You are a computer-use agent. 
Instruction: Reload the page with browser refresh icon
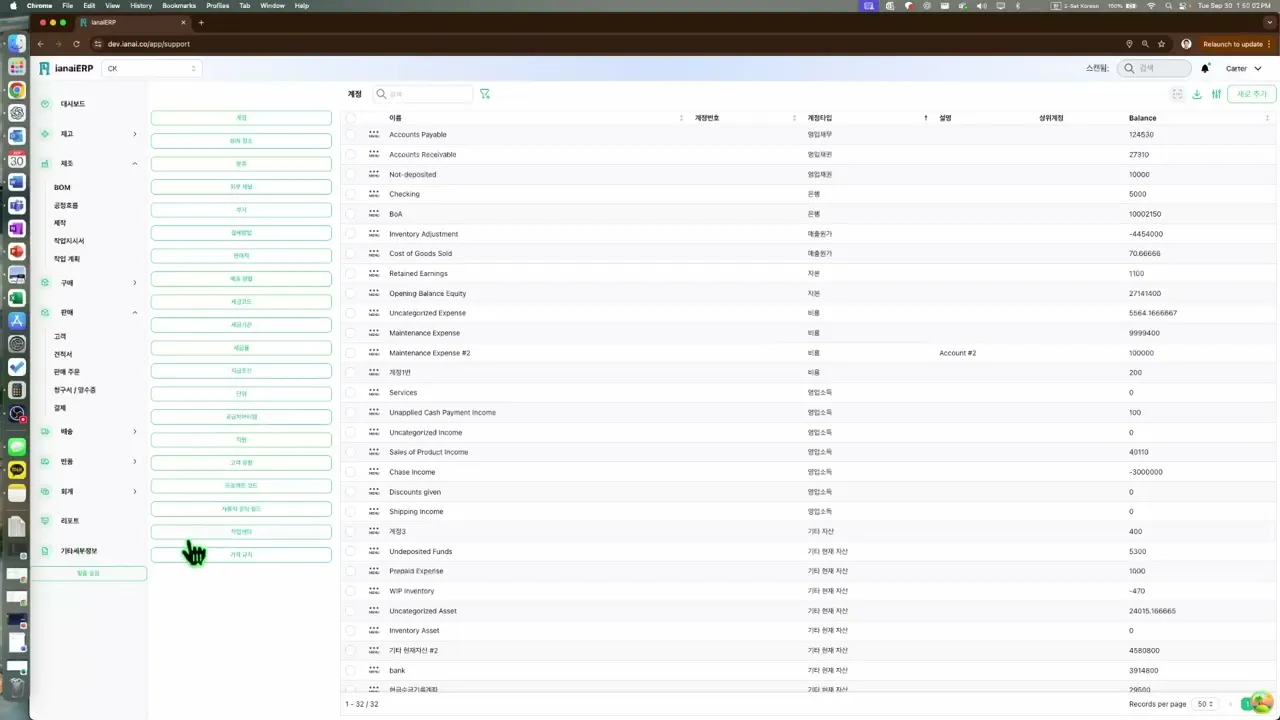(75, 44)
